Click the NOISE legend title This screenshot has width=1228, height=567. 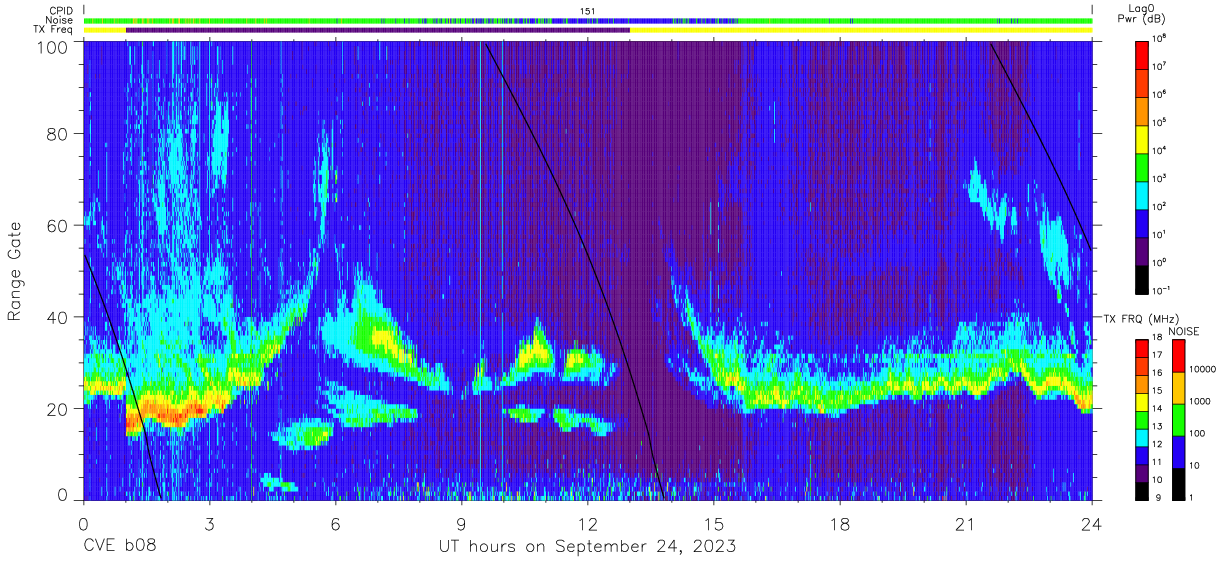pyautogui.click(x=1185, y=331)
